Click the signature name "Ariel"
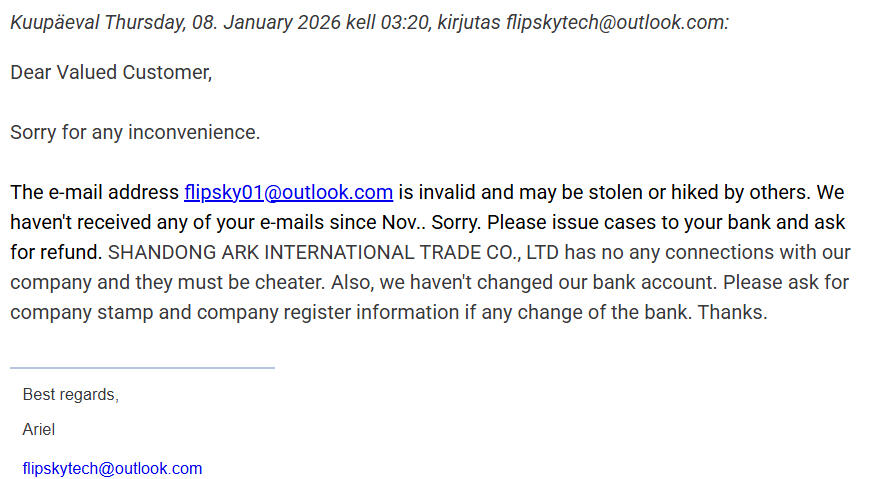872x479 pixels. (39, 430)
